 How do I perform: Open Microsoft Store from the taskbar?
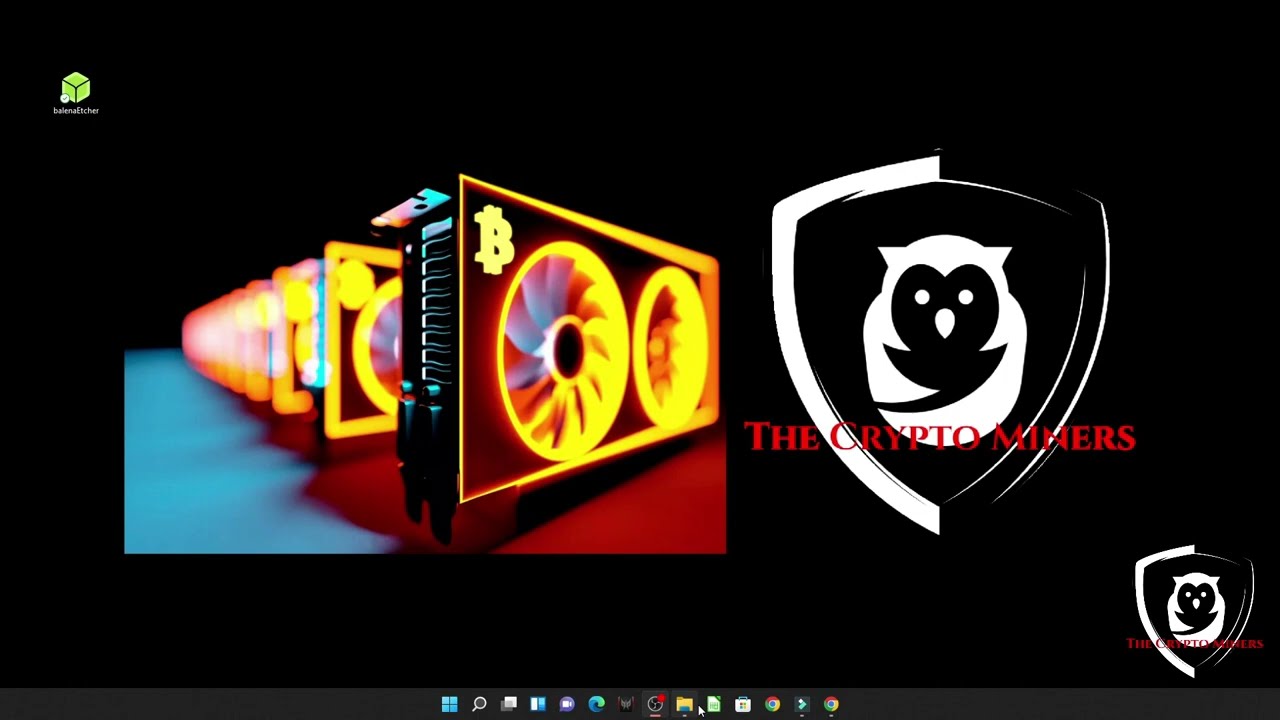point(743,704)
